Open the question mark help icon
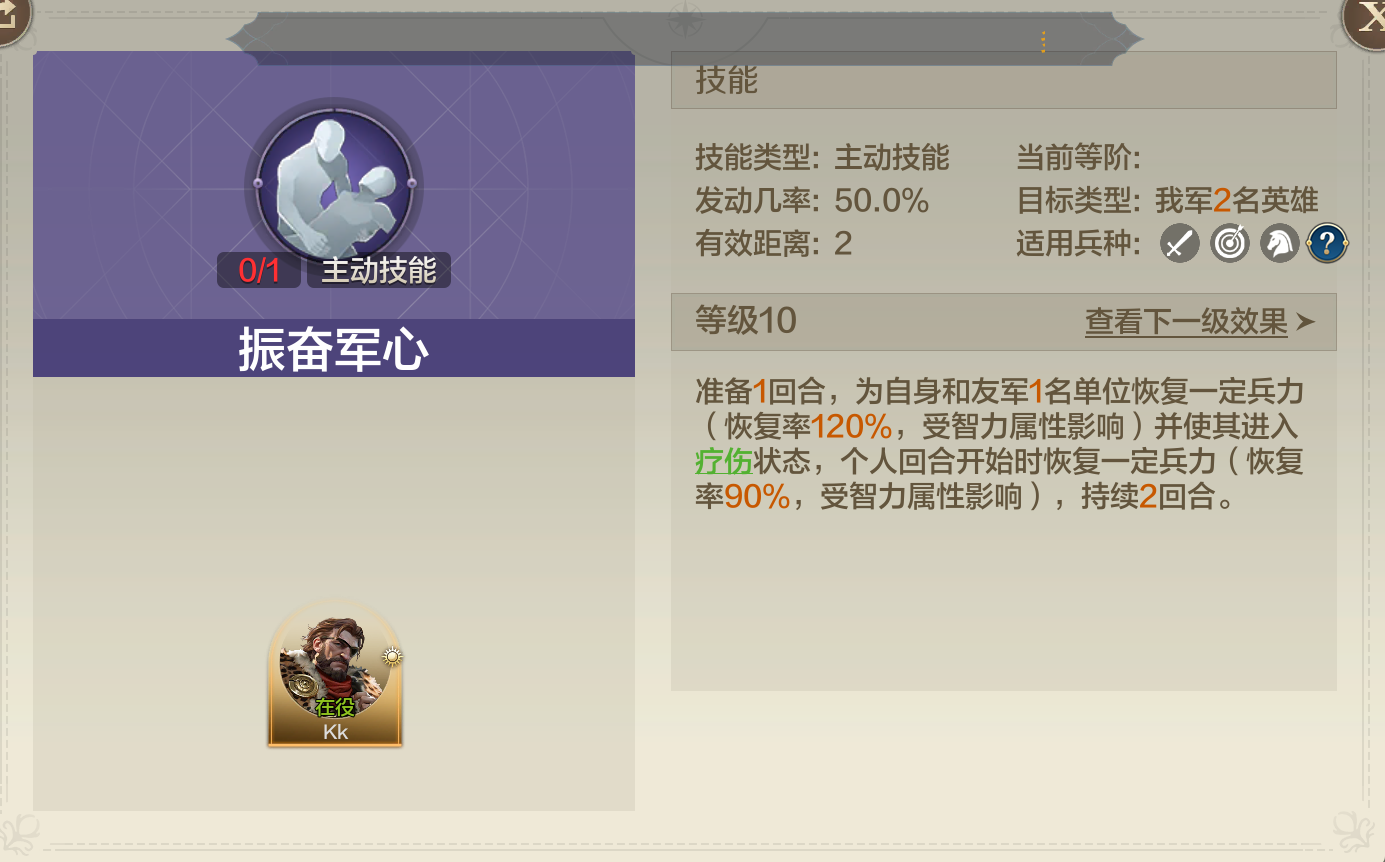The width and height of the screenshot is (1385, 862). point(1328,243)
